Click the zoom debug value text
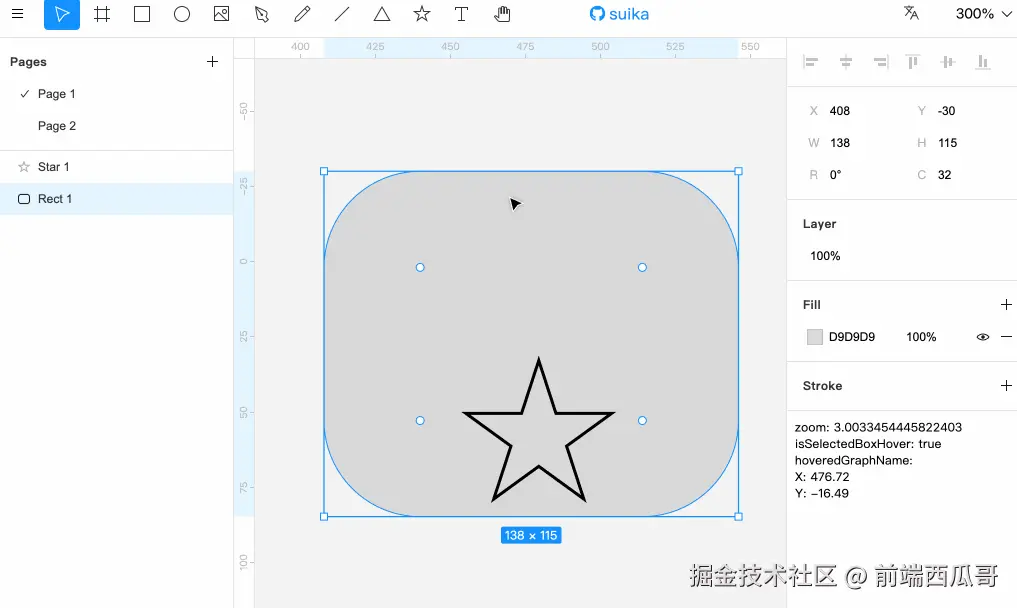Image resolution: width=1017 pixels, height=608 pixels. pos(878,428)
